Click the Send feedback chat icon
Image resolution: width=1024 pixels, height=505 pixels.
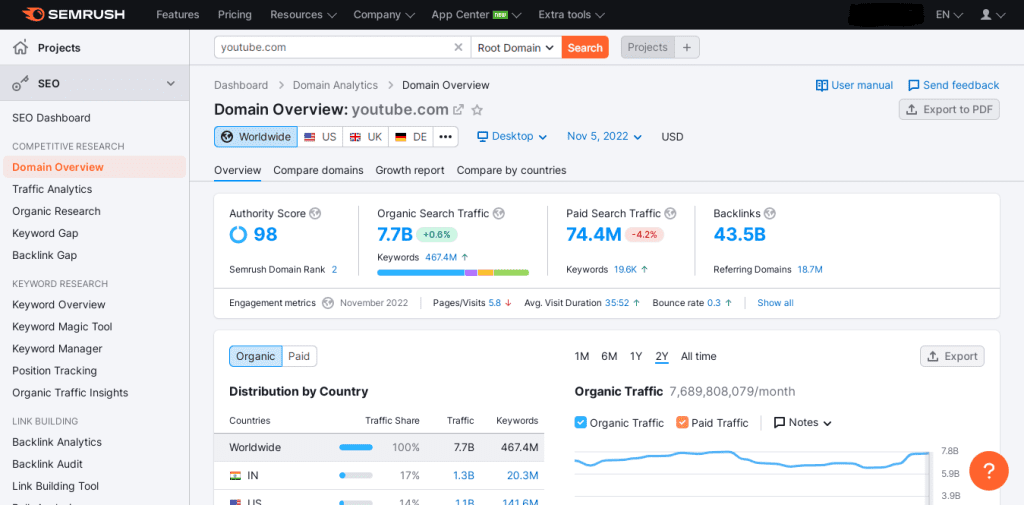tap(914, 85)
